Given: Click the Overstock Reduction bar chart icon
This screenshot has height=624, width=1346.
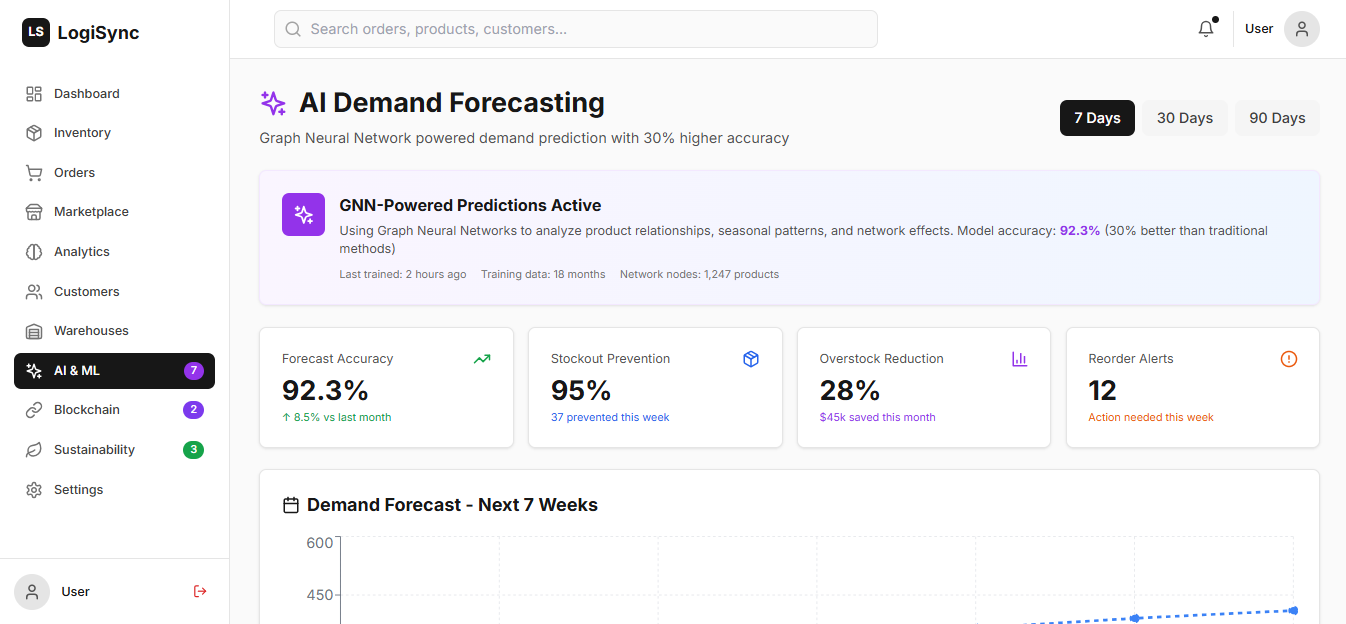Looking at the screenshot, I should point(1019,359).
